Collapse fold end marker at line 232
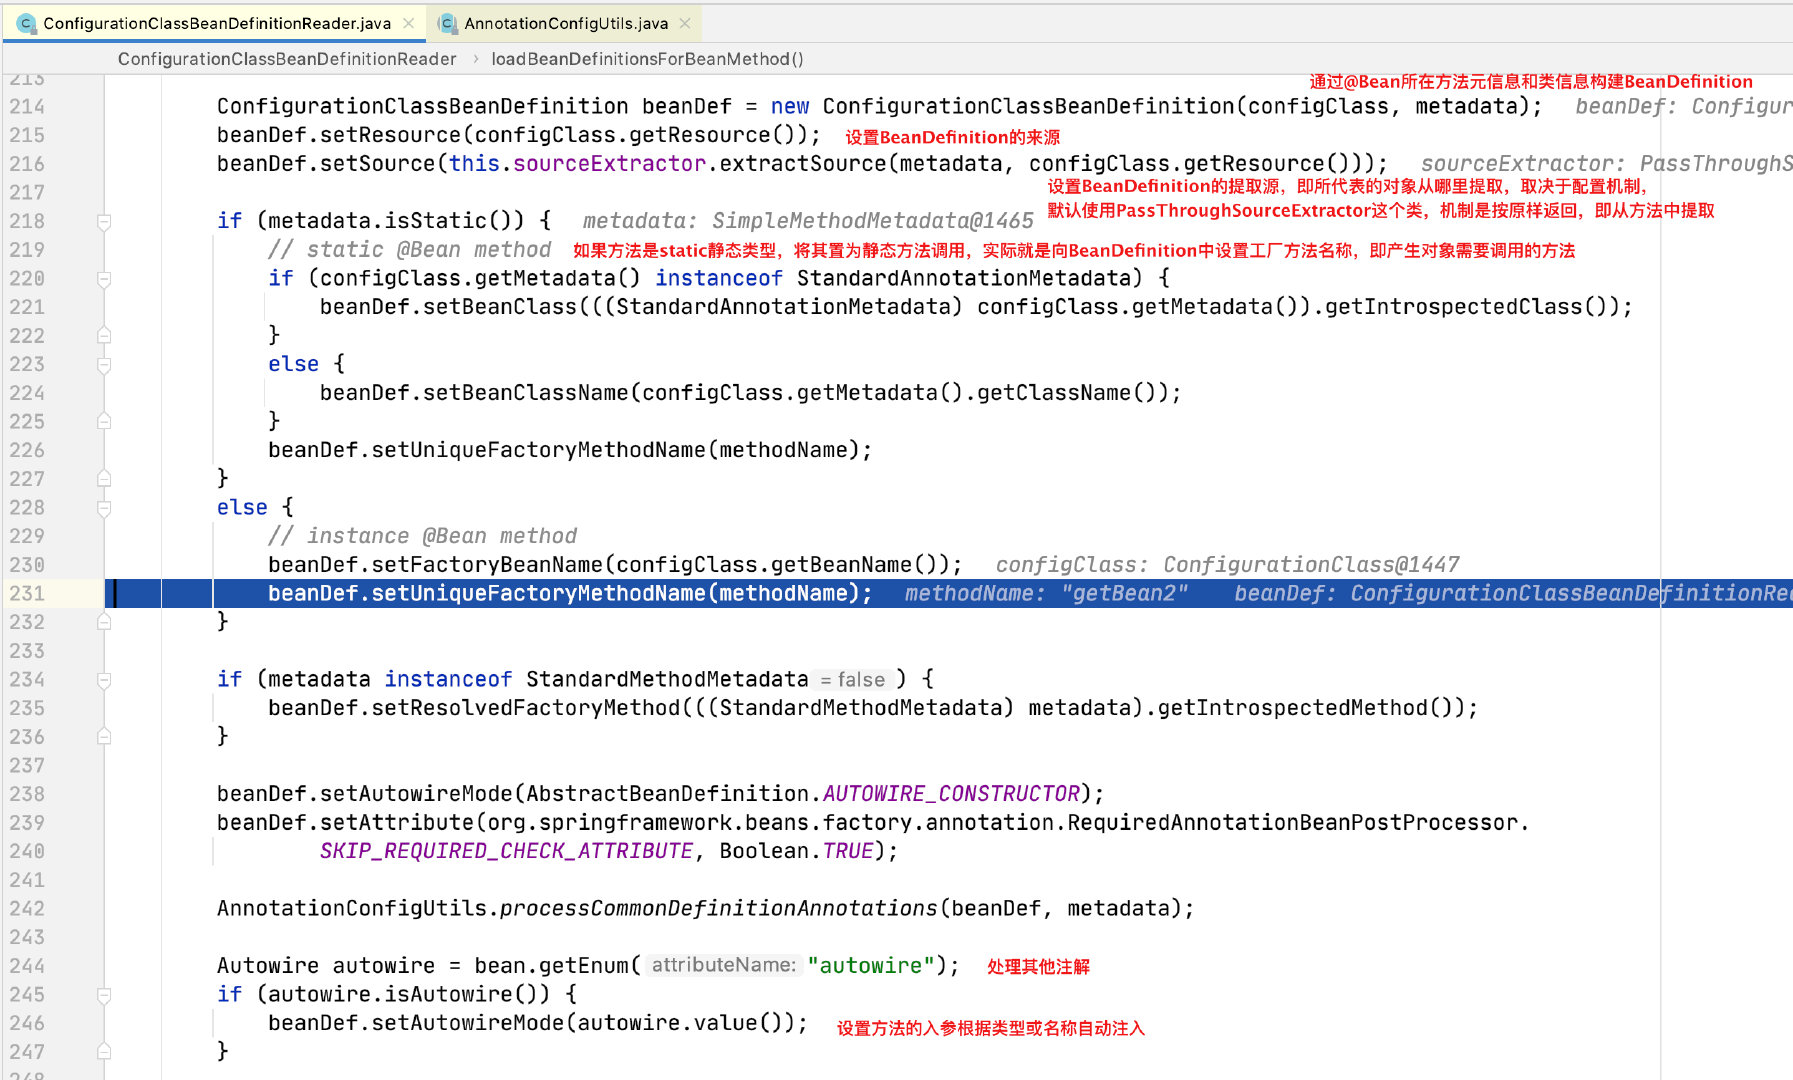 point(104,622)
